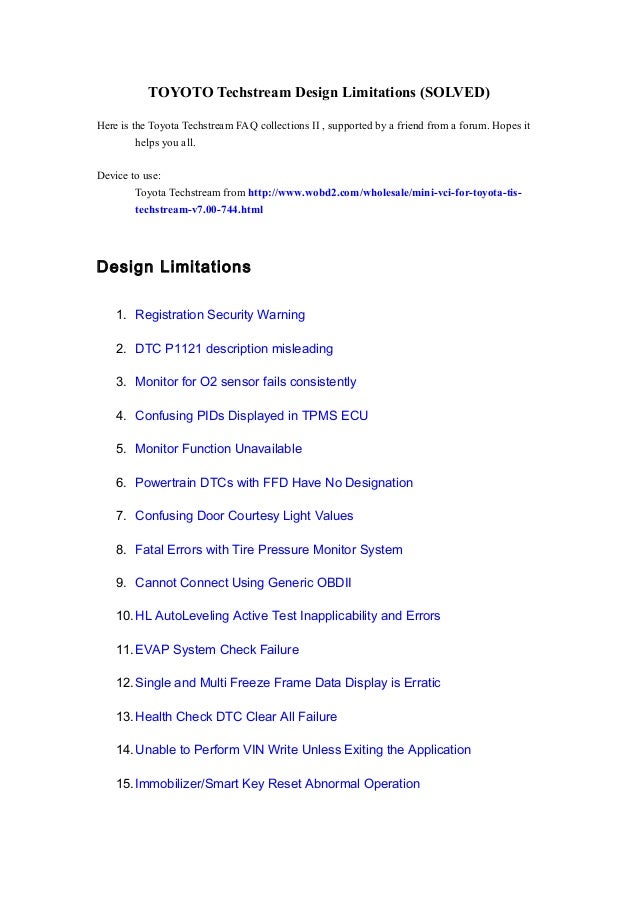Click the 'Device to use:' text
This screenshot has height=903, width=638.
[129, 176]
